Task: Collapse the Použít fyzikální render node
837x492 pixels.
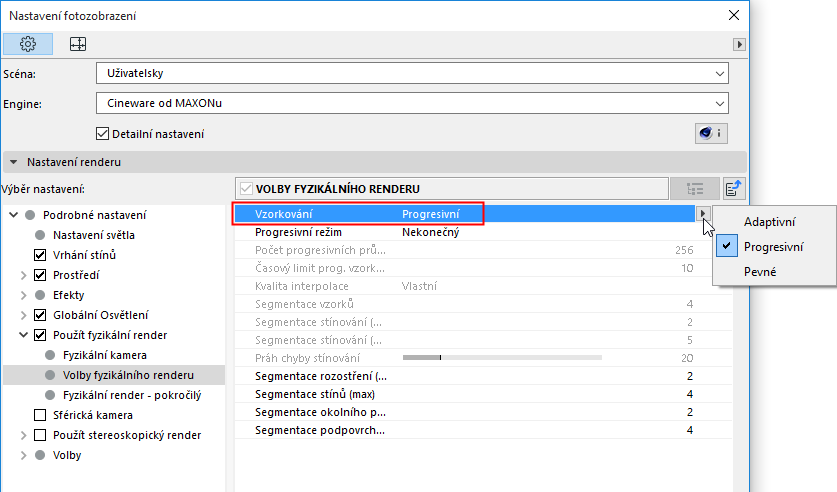Action: [23, 335]
